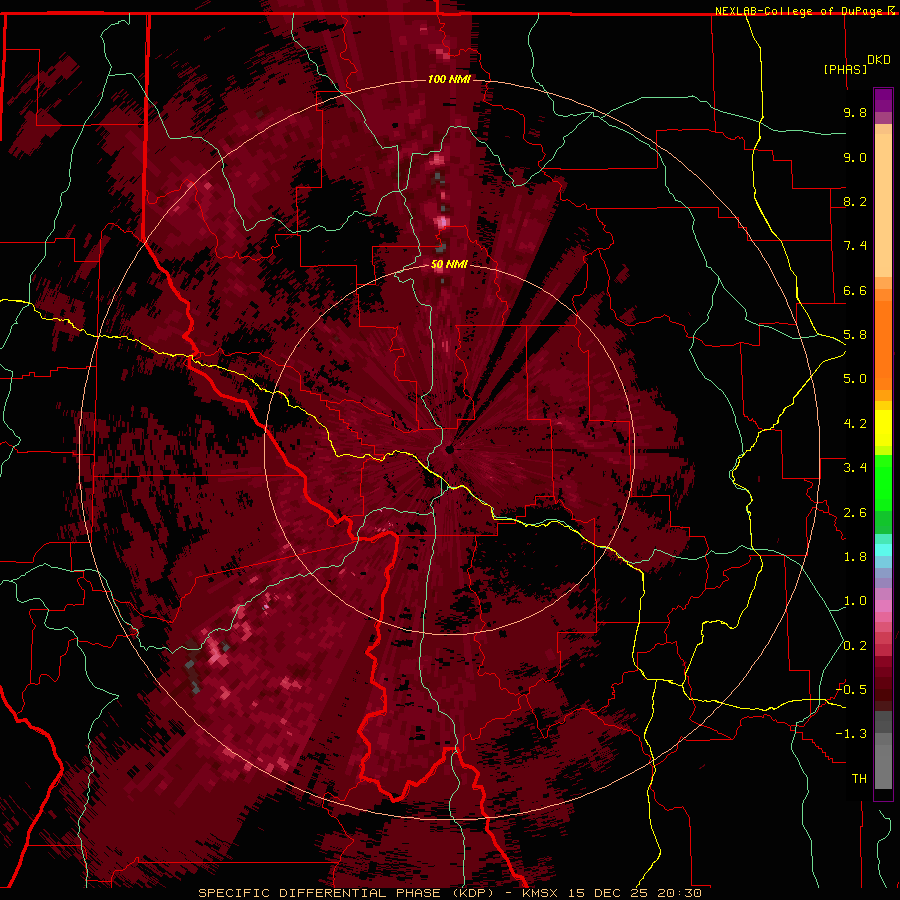The width and height of the screenshot is (900, 900).
Task: Click the 7.4 legend scale value
Action: coord(855,246)
